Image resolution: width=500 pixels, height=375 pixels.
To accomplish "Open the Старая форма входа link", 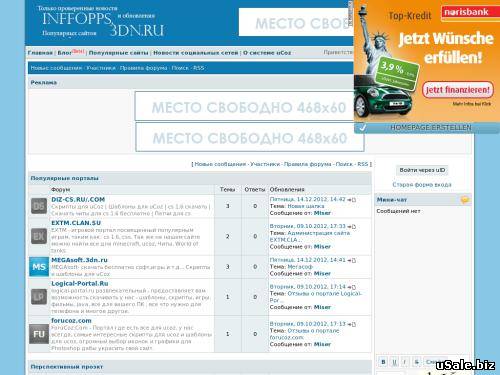I will pos(422,185).
